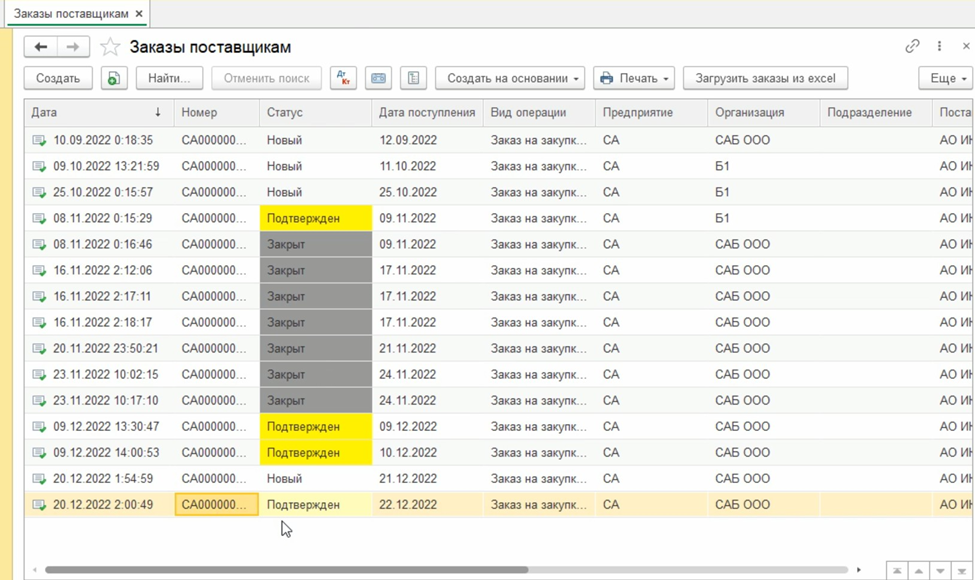Click organization Б1 in the 09.10.2022 row
975x580 pixels.
point(722,167)
